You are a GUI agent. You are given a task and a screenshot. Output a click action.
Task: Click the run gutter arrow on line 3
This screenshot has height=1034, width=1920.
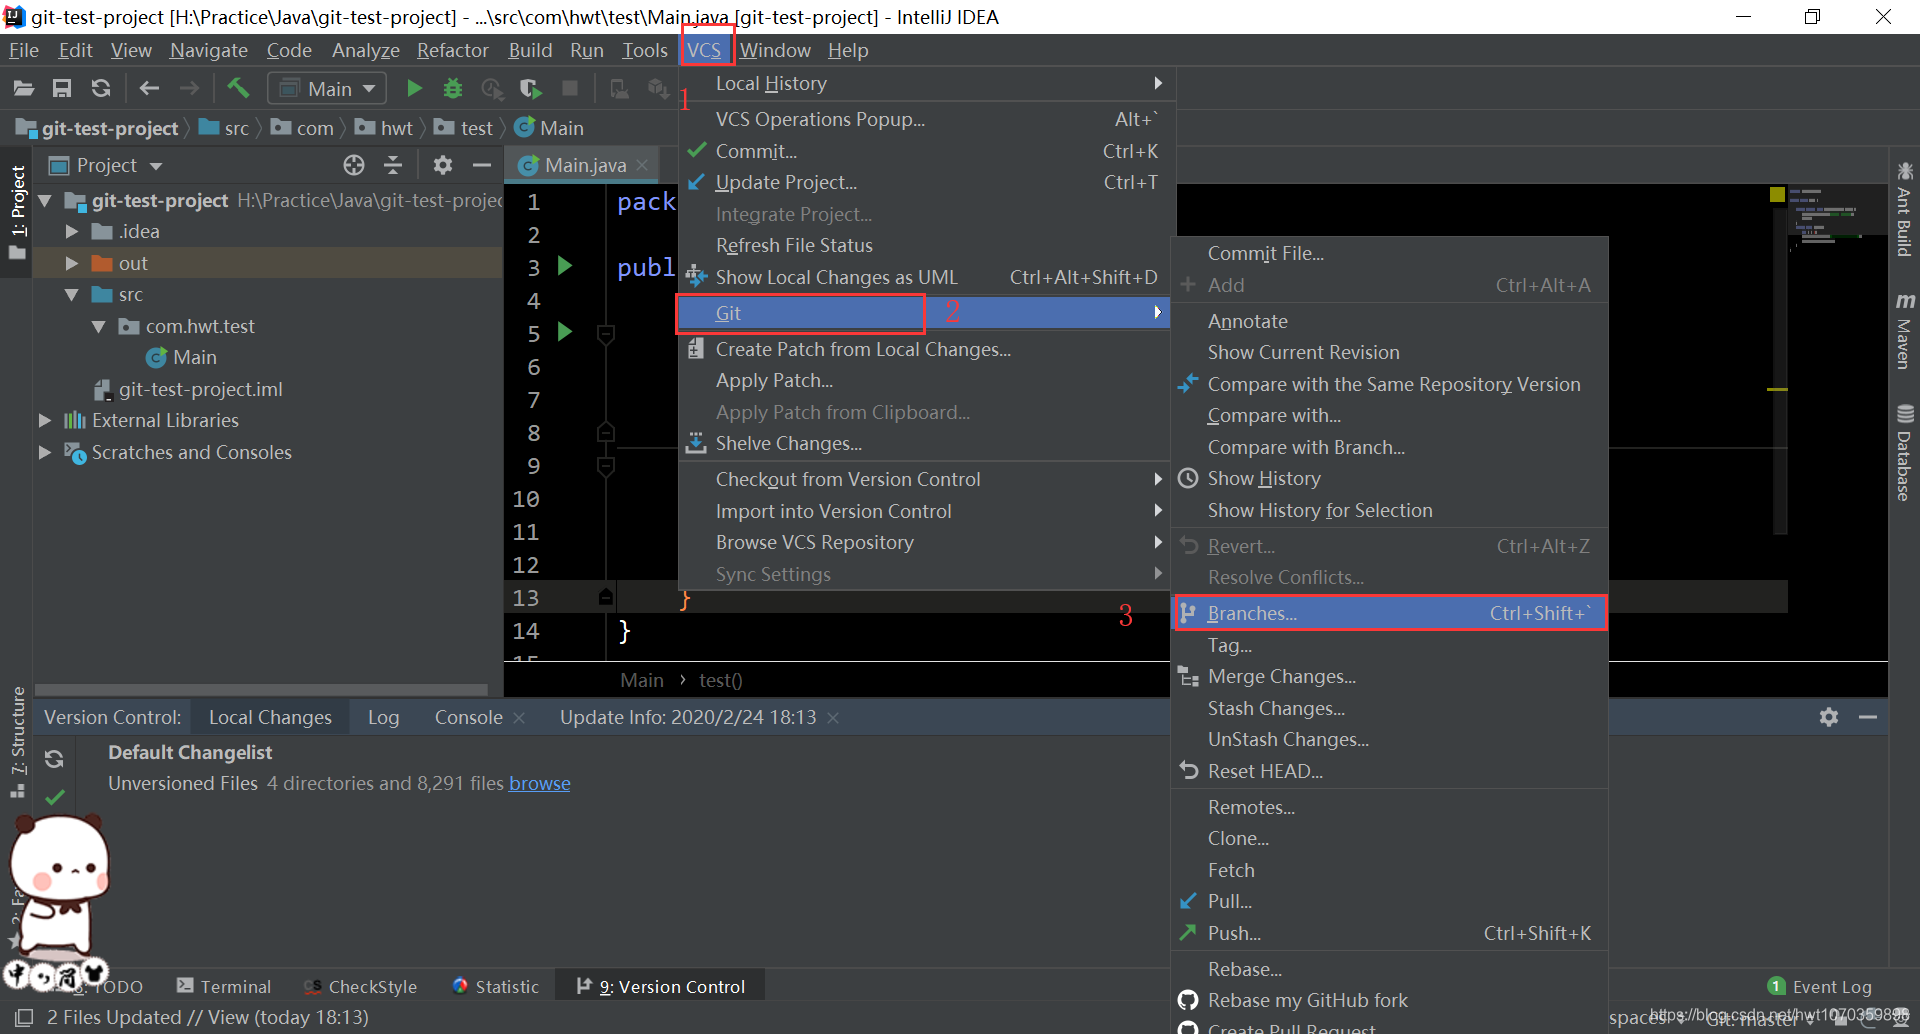[x=565, y=266]
